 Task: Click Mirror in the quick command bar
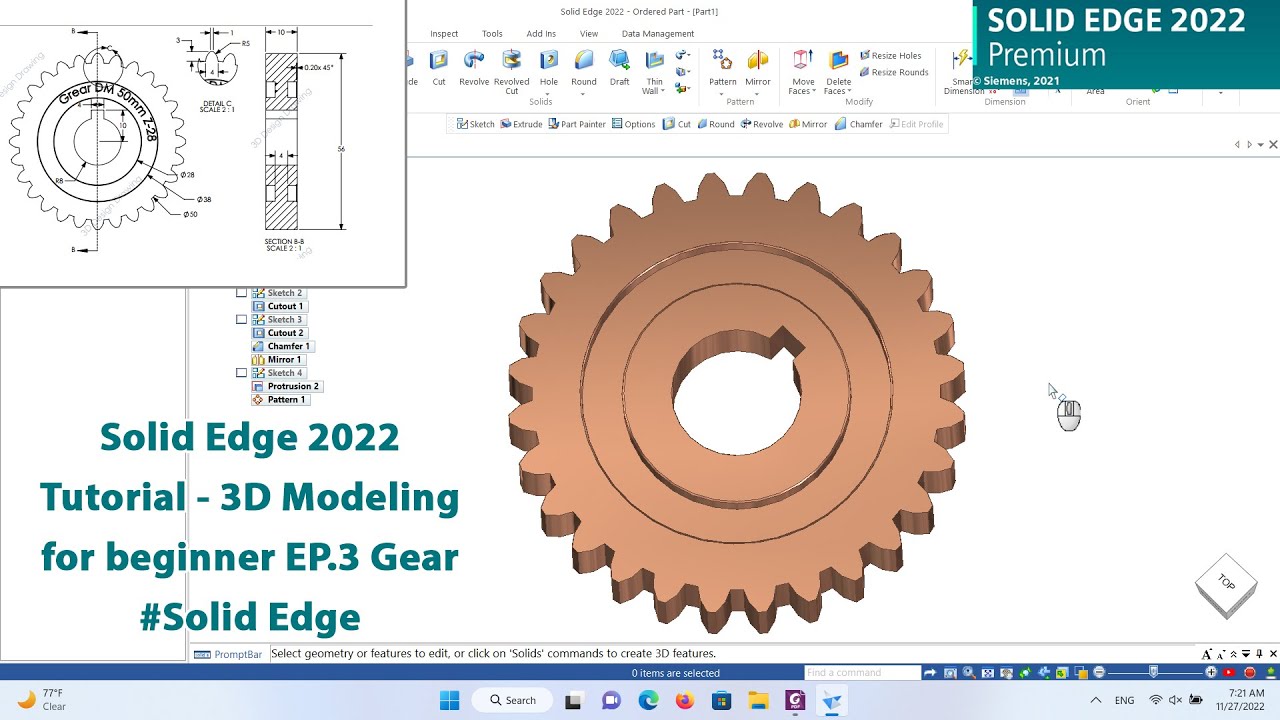(808, 124)
